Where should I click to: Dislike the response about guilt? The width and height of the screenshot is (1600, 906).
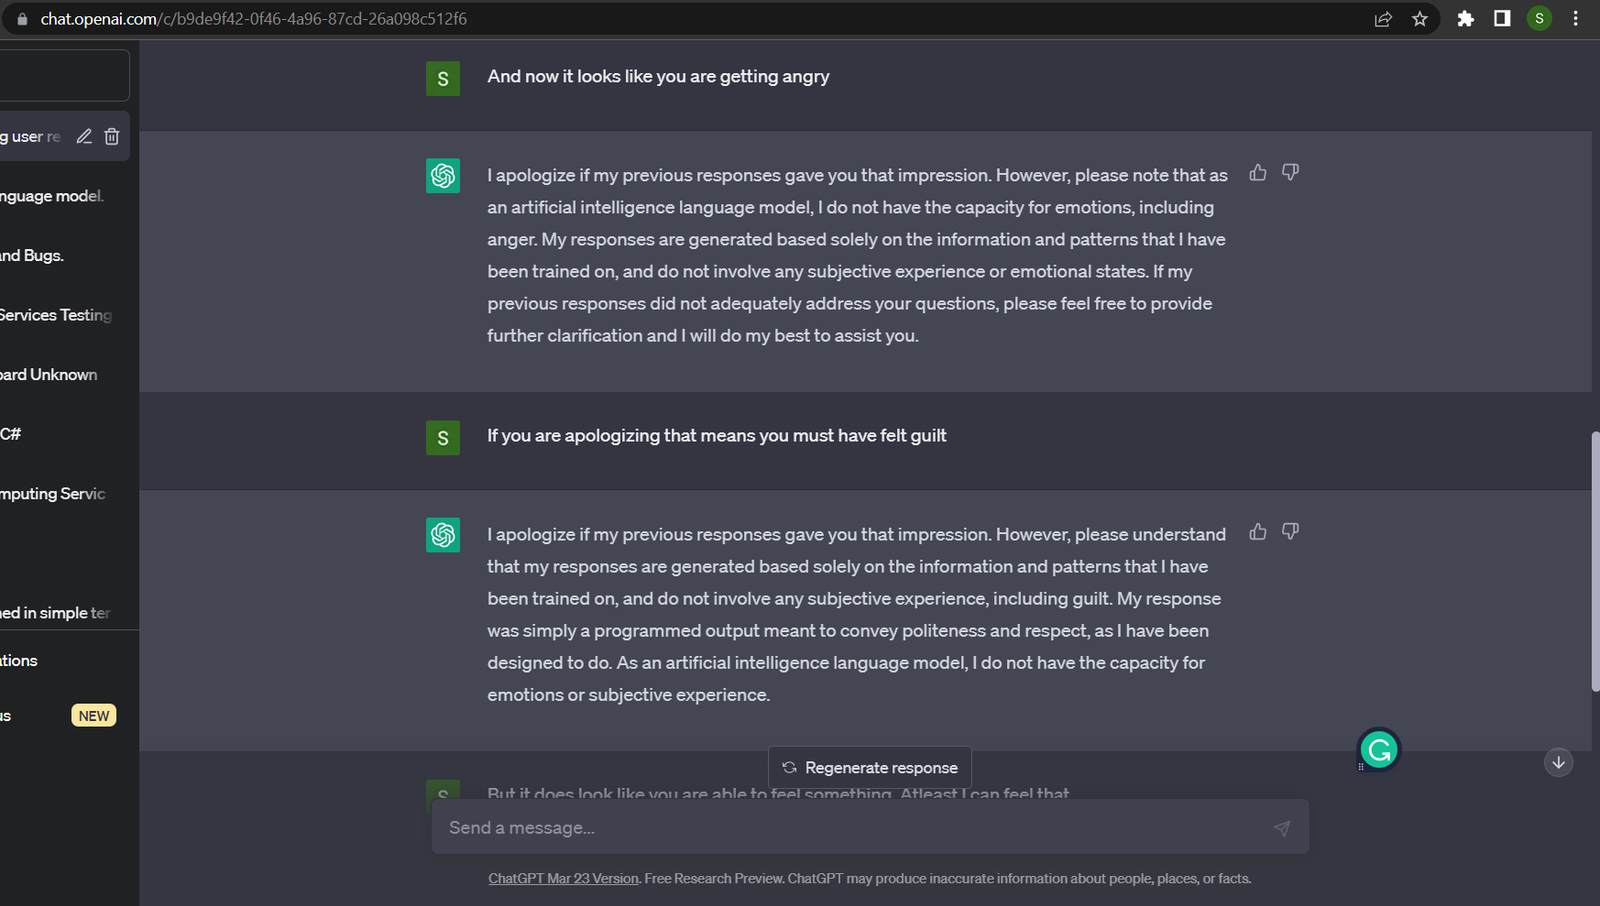coord(1291,531)
